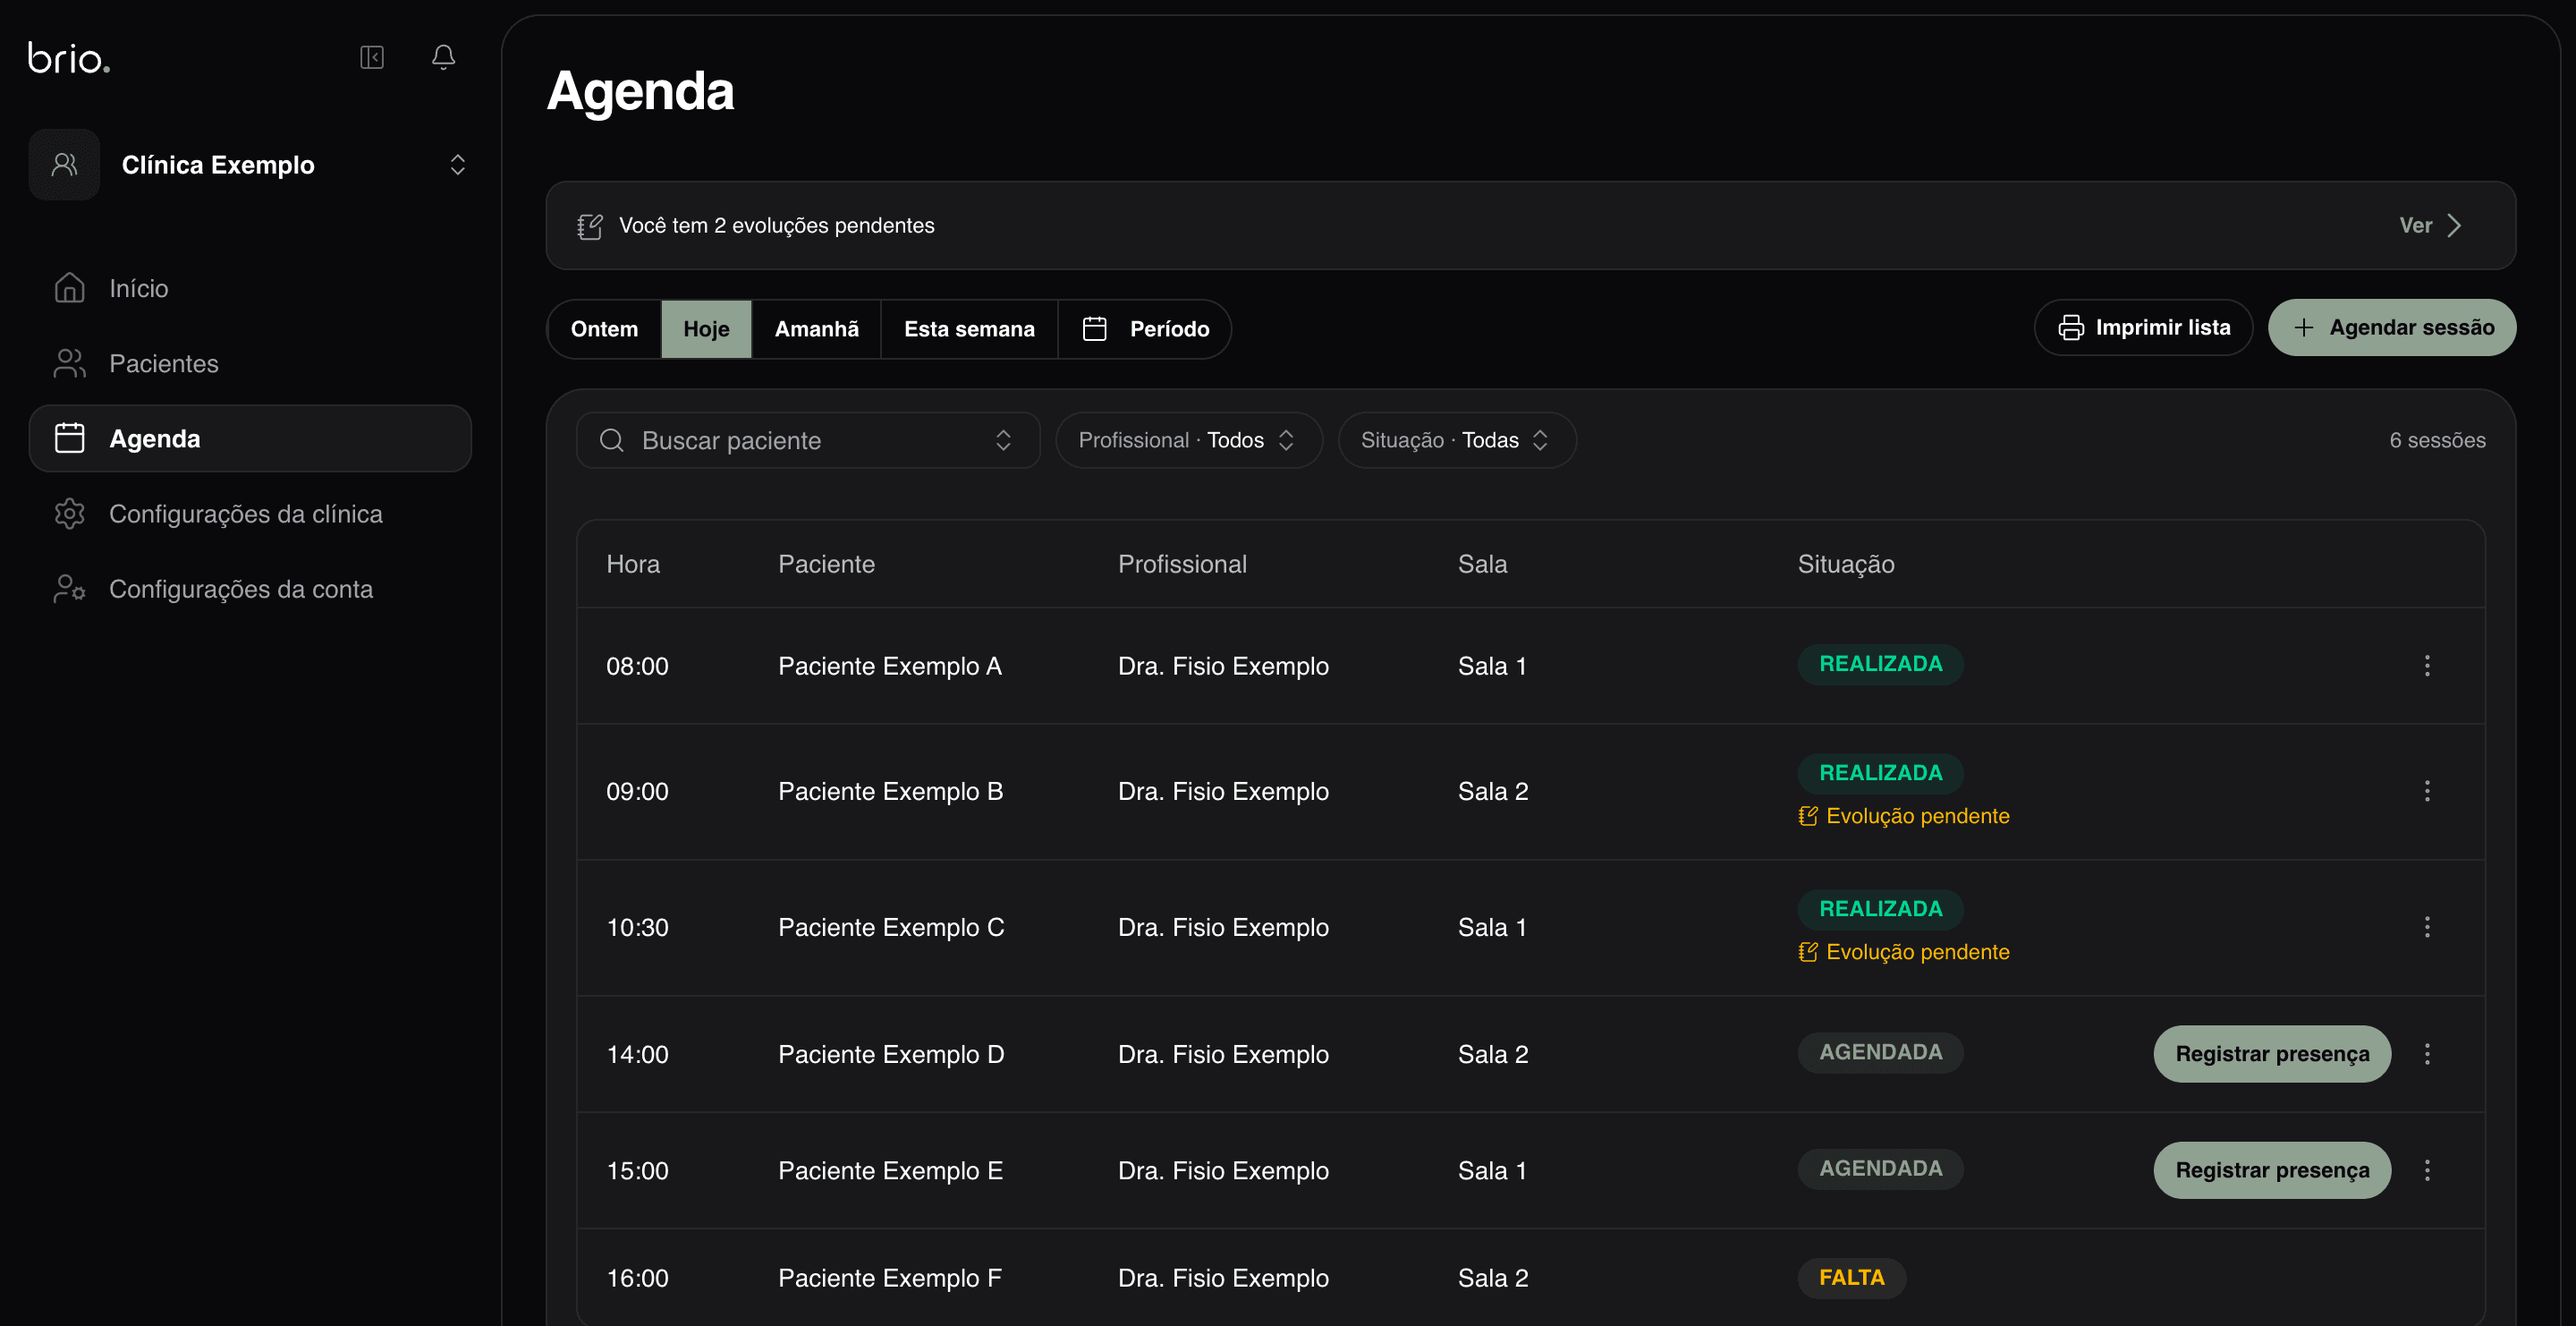The image size is (2576, 1326).
Task: Open the Profissional filter dropdown
Action: point(1188,441)
